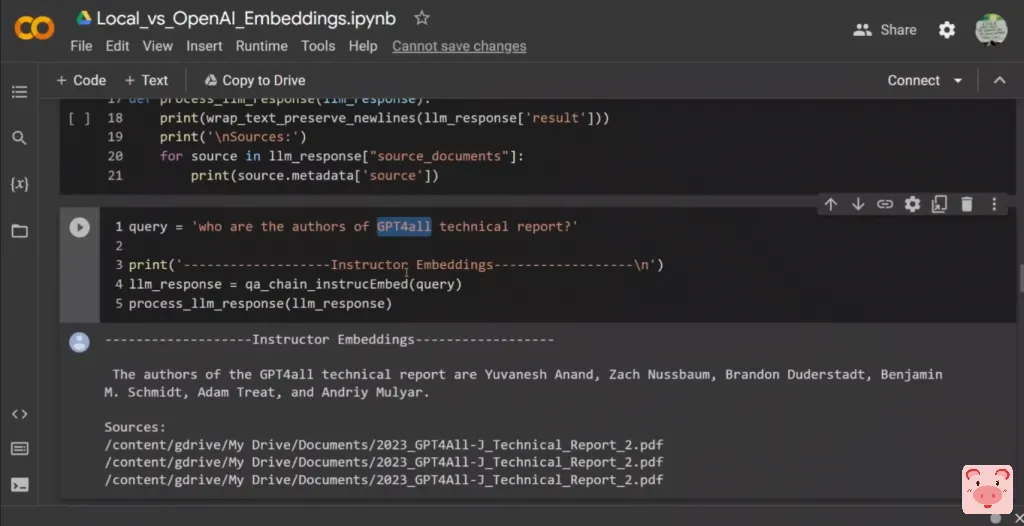This screenshot has height=526, width=1024.
Task: Click the qa_chain_instrucEmbed(query) code line
Action: click(295, 284)
